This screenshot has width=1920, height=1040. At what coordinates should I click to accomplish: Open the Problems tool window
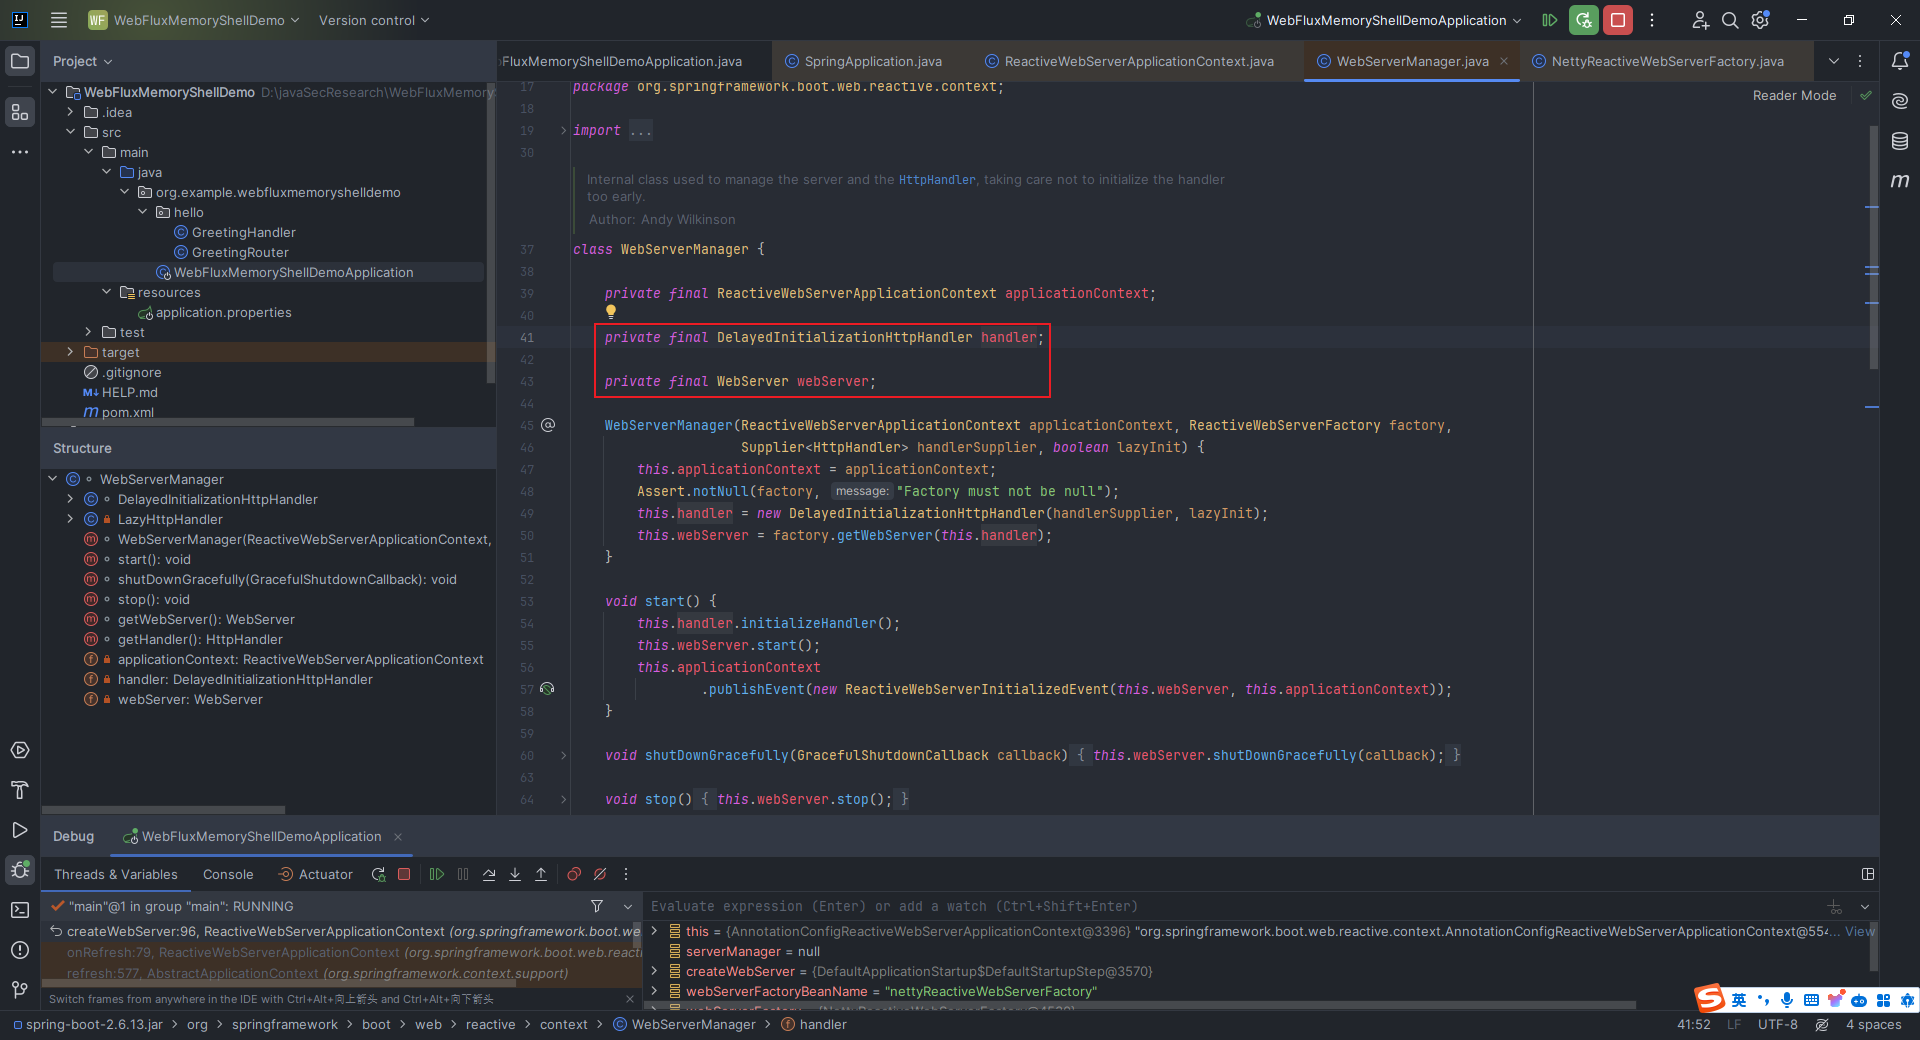coord(20,950)
